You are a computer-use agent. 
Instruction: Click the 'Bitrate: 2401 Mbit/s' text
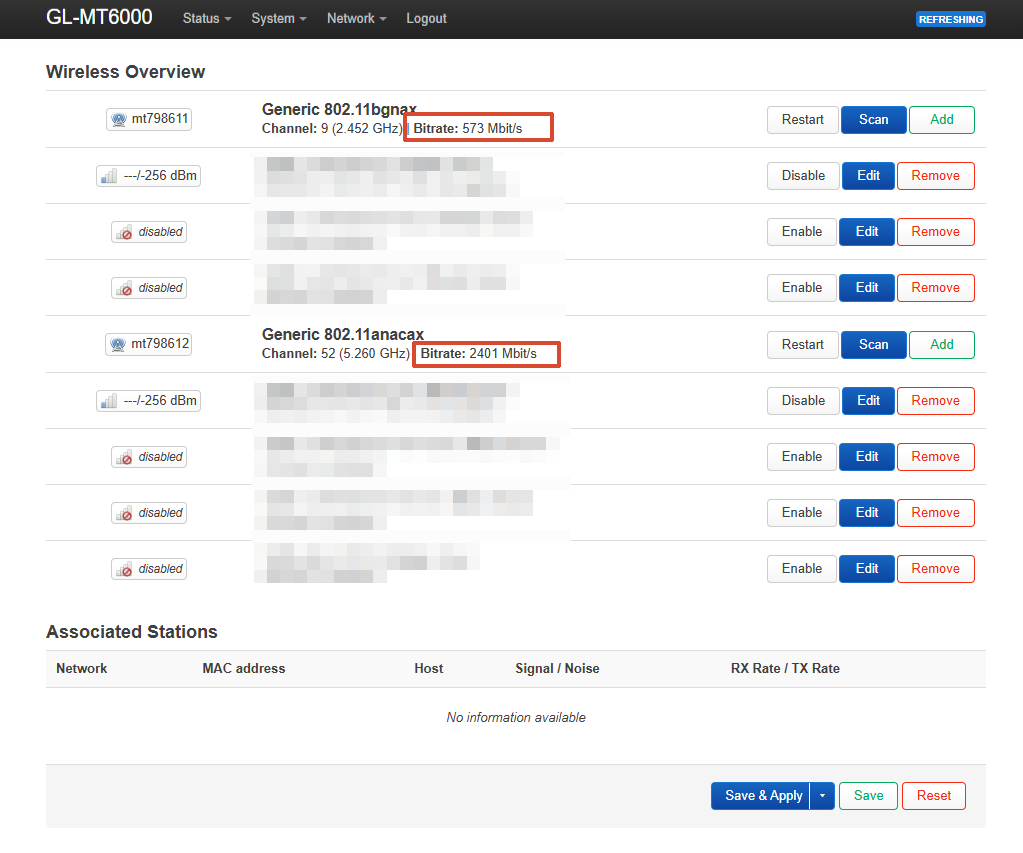[478, 354]
